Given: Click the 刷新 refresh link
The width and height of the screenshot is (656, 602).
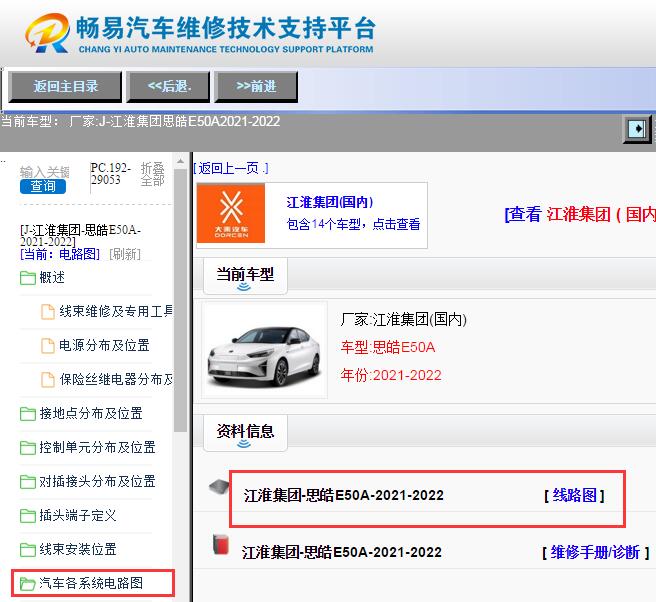Looking at the screenshot, I should coord(125,254).
